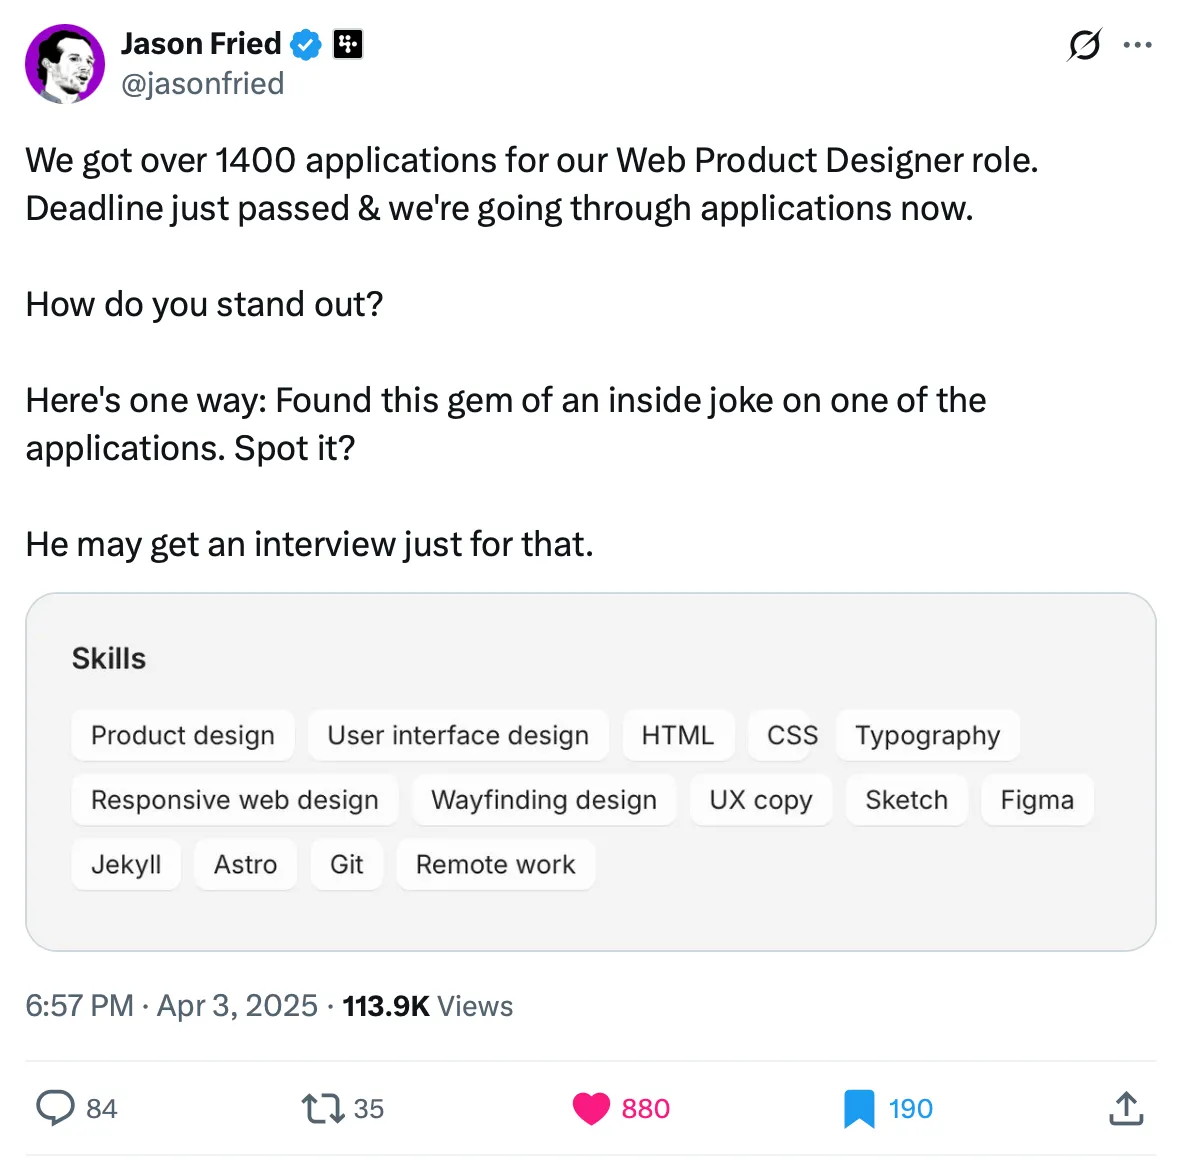Screen dimensions: 1184x1172
Task: Click the Skills screenshot in the post
Action: click(x=592, y=770)
